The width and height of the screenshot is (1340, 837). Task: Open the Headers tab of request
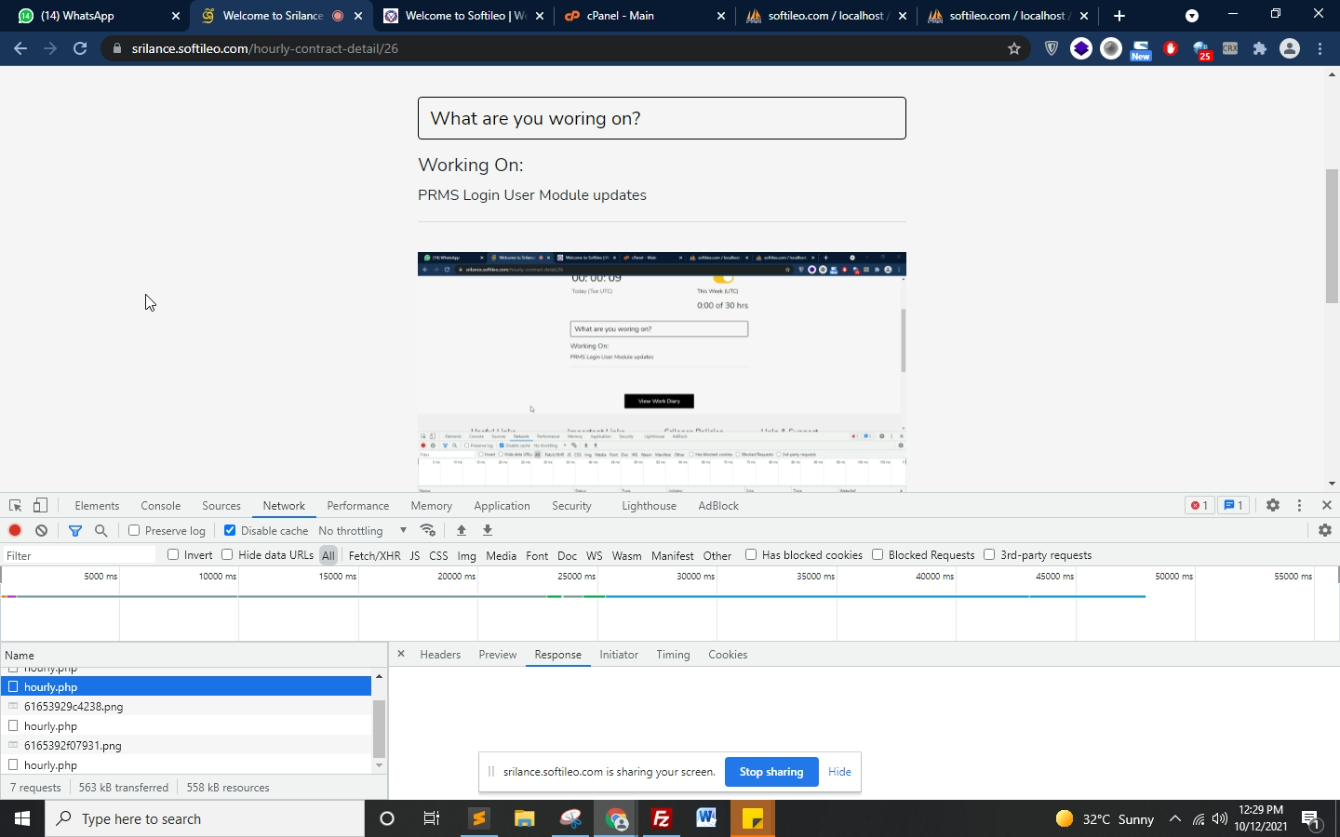pyautogui.click(x=440, y=655)
